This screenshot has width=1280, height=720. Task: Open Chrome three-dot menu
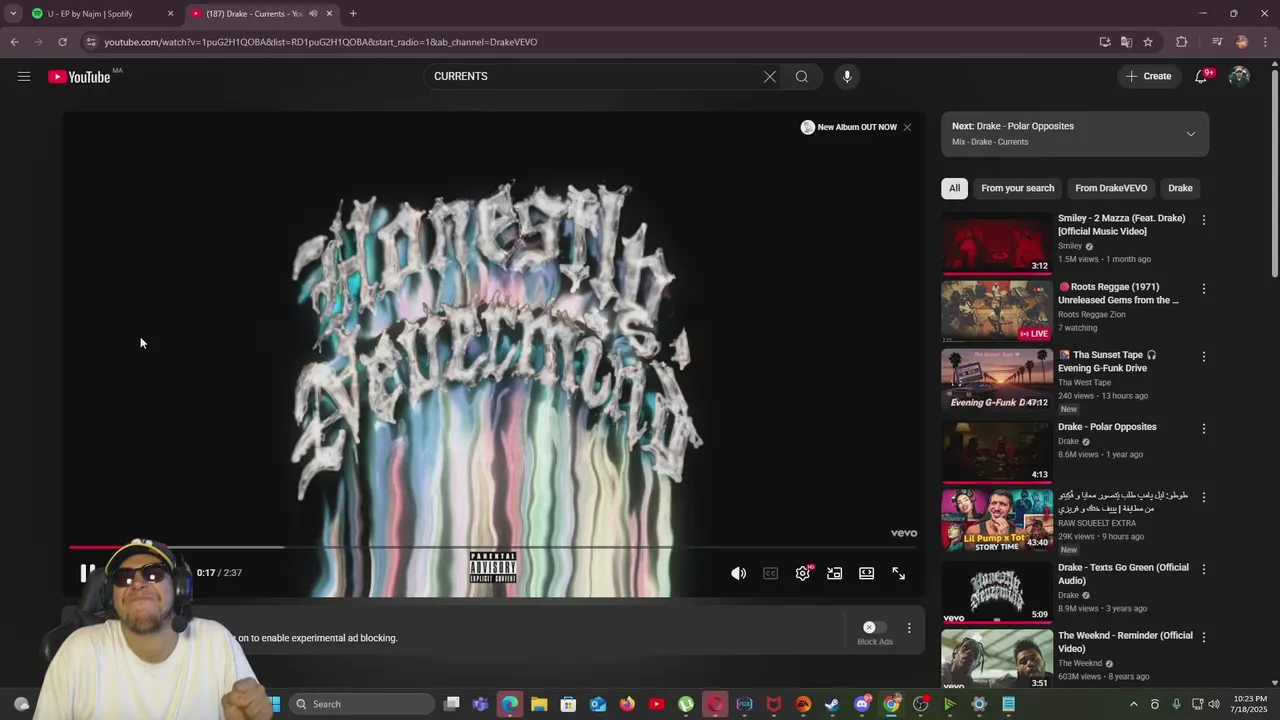(1265, 42)
